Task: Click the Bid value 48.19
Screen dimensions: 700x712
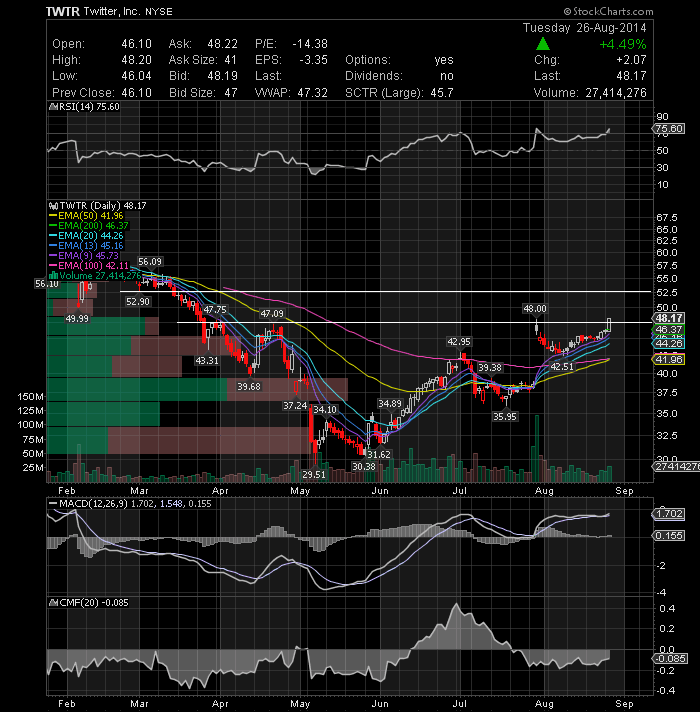Action: (222, 76)
